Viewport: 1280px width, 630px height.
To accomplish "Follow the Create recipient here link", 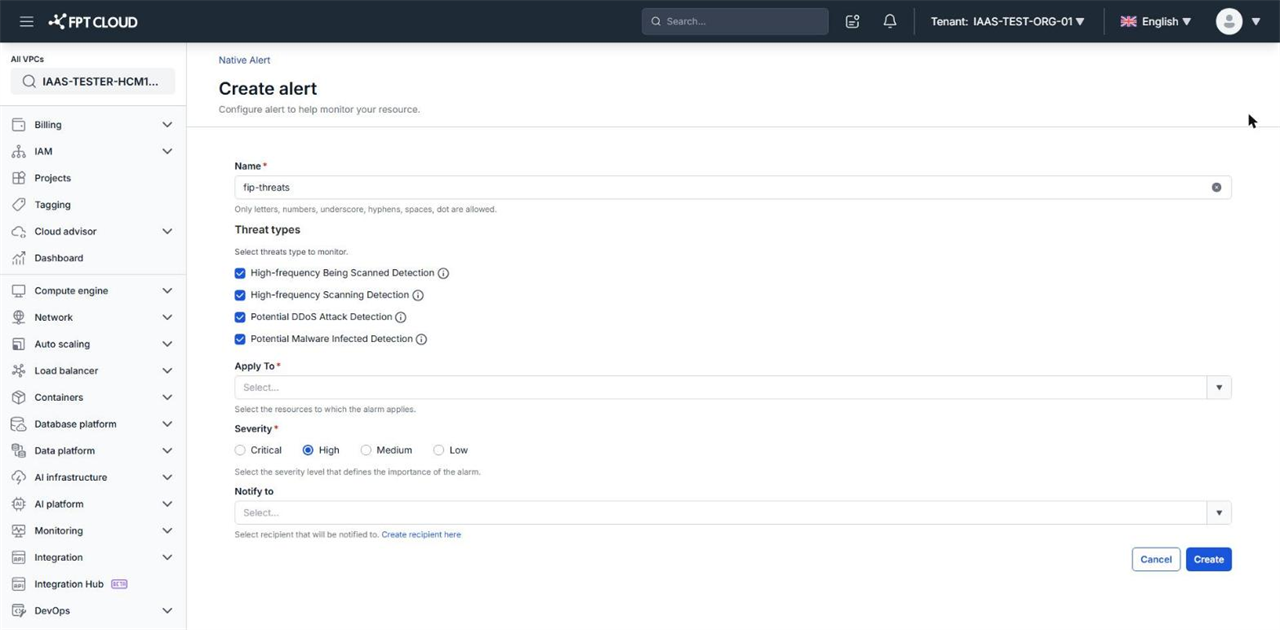I will (421, 535).
